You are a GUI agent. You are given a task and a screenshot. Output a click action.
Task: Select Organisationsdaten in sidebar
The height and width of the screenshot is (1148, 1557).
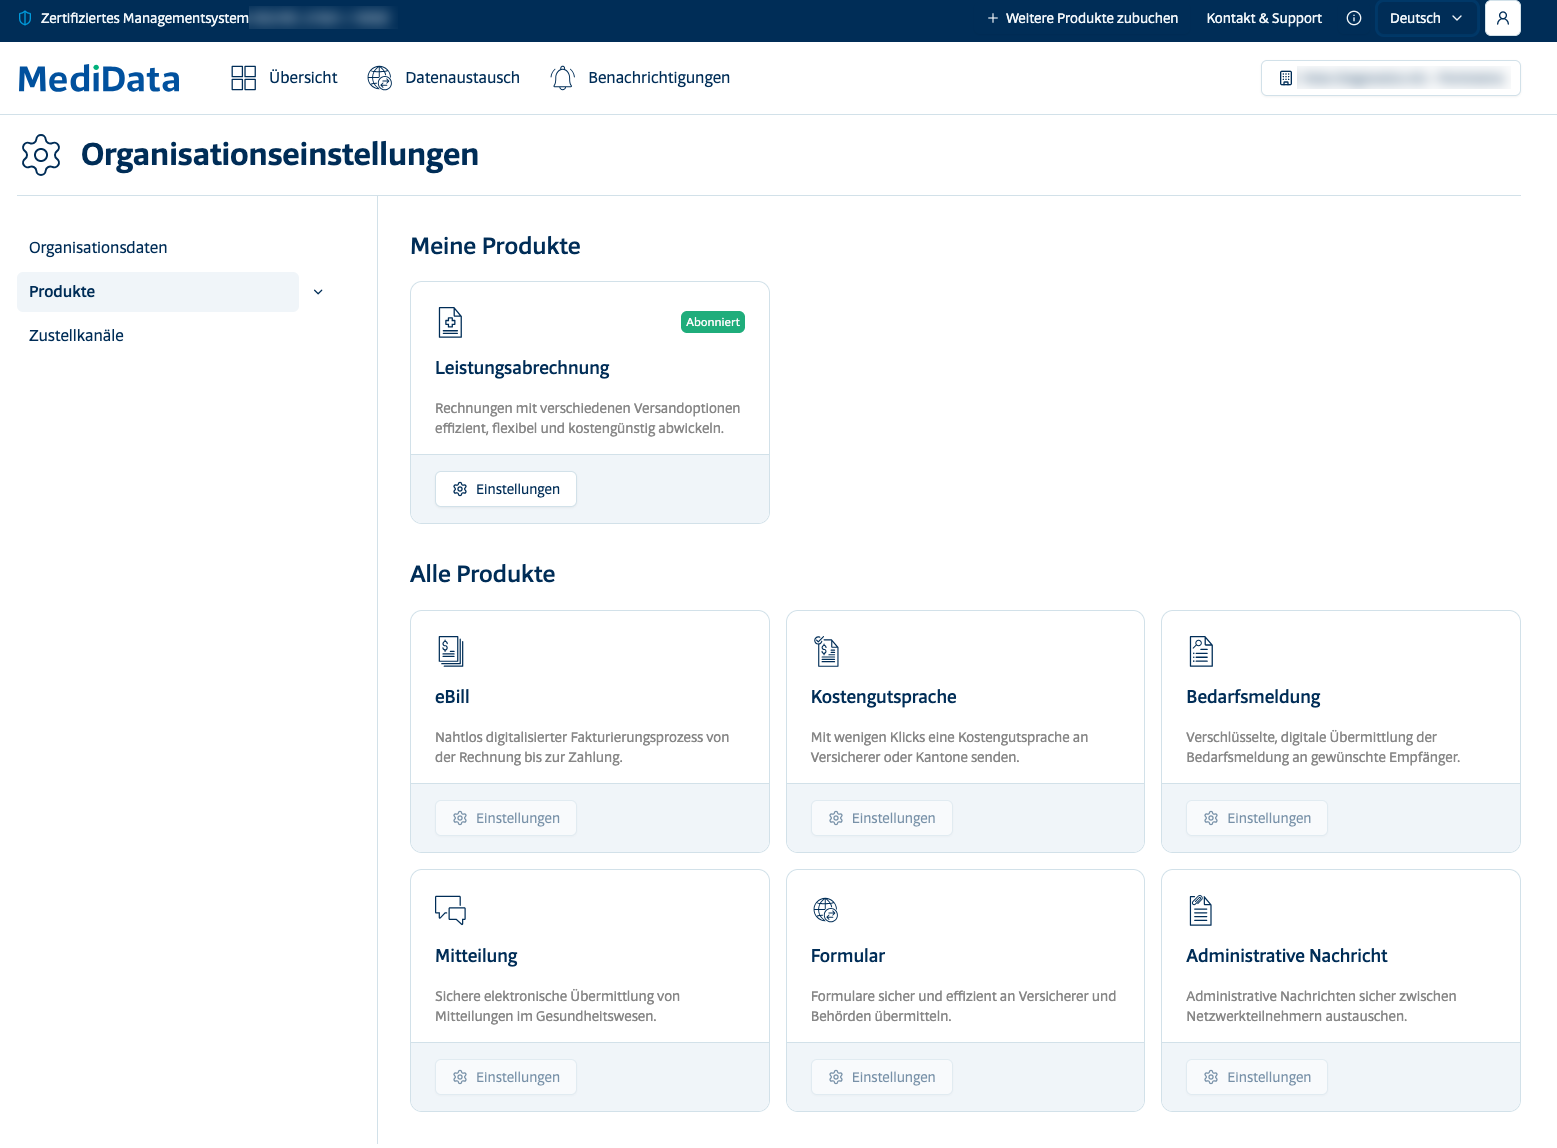click(x=98, y=248)
